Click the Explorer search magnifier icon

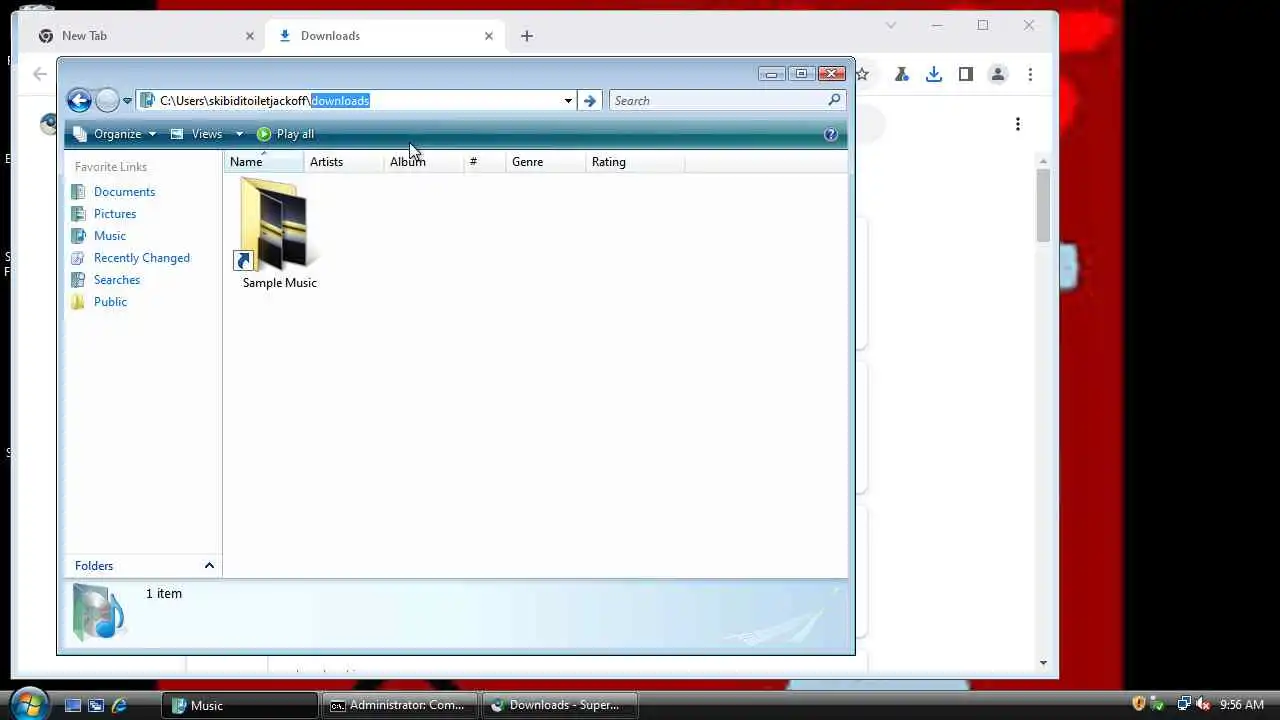click(834, 100)
